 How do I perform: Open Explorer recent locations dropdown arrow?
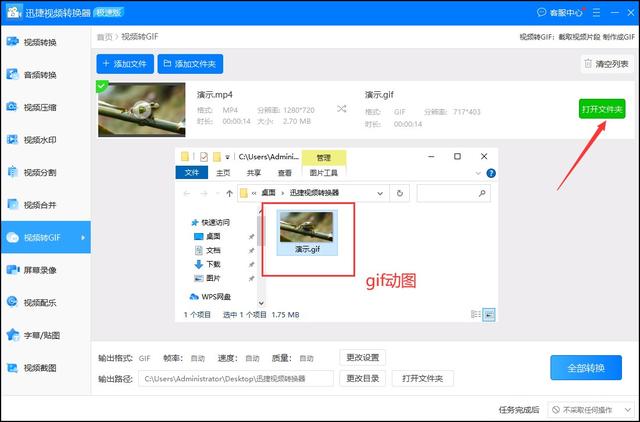coord(217,193)
